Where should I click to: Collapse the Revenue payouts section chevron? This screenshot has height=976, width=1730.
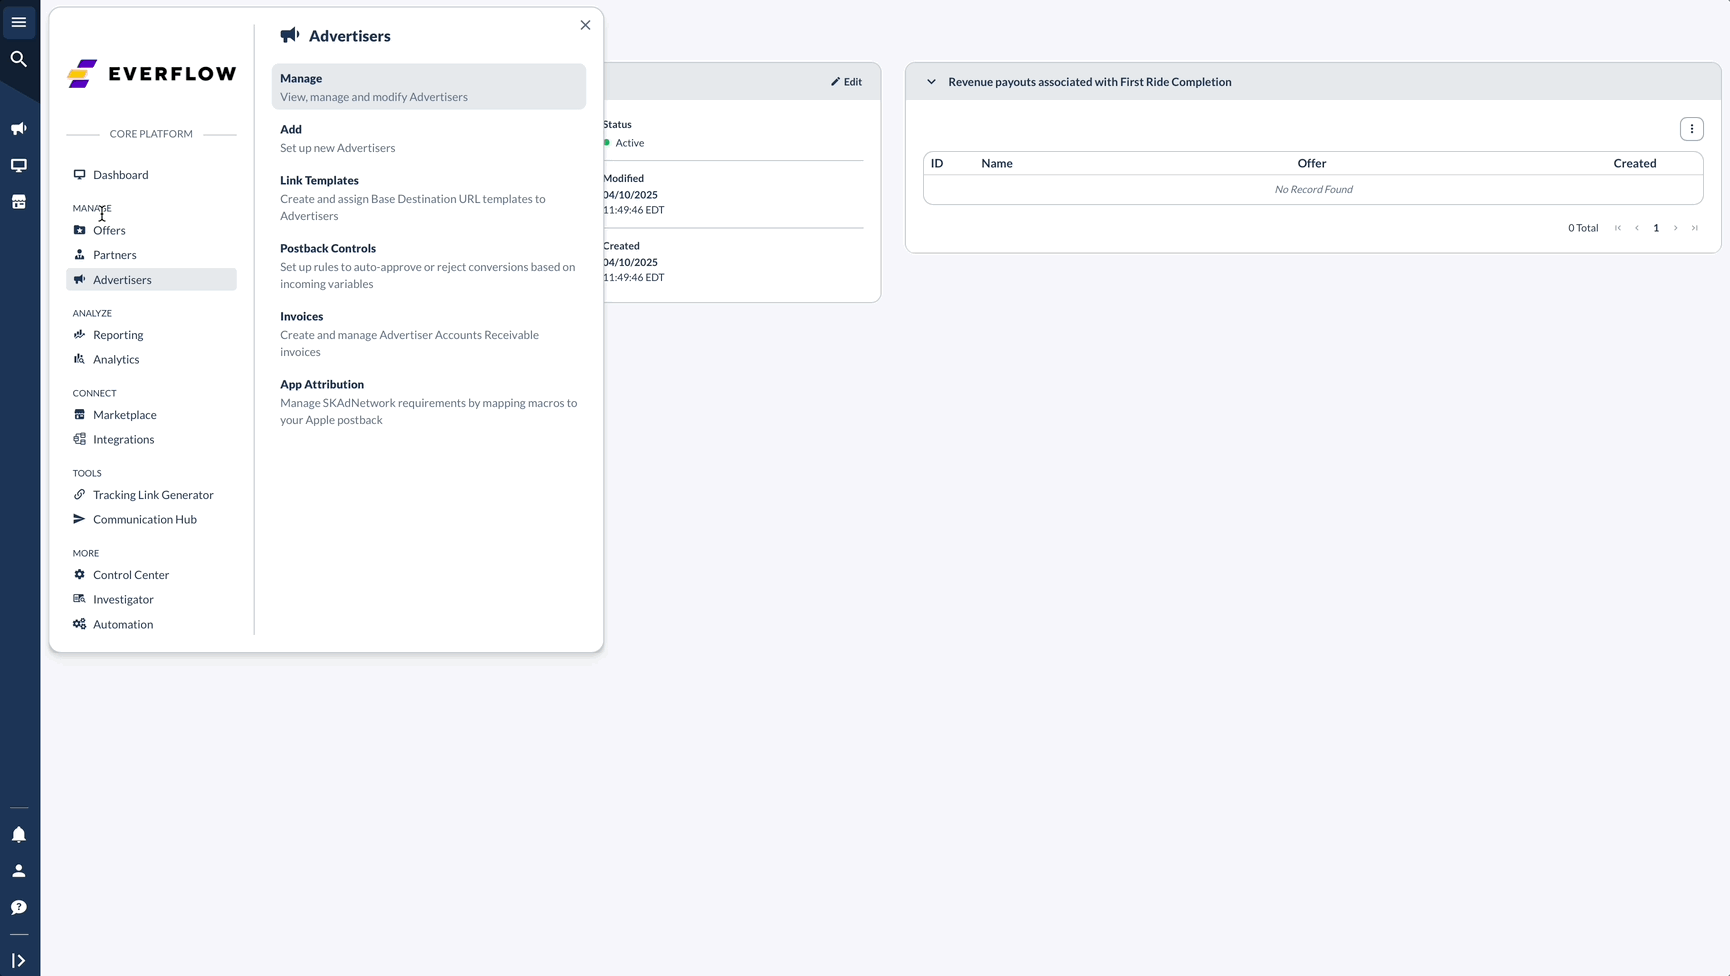[931, 82]
